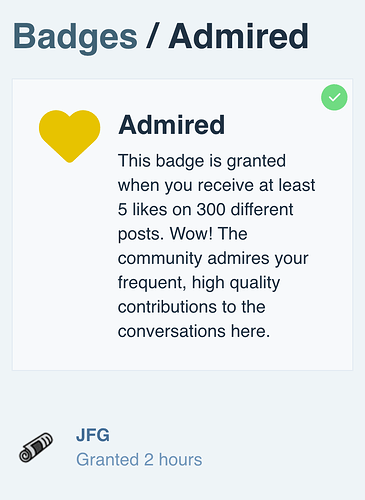The height and width of the screenshot is (500, 365).
Task: Open JFG's rolled newspaper avatar
Action: pyautogui.click(x=36, y=448)
